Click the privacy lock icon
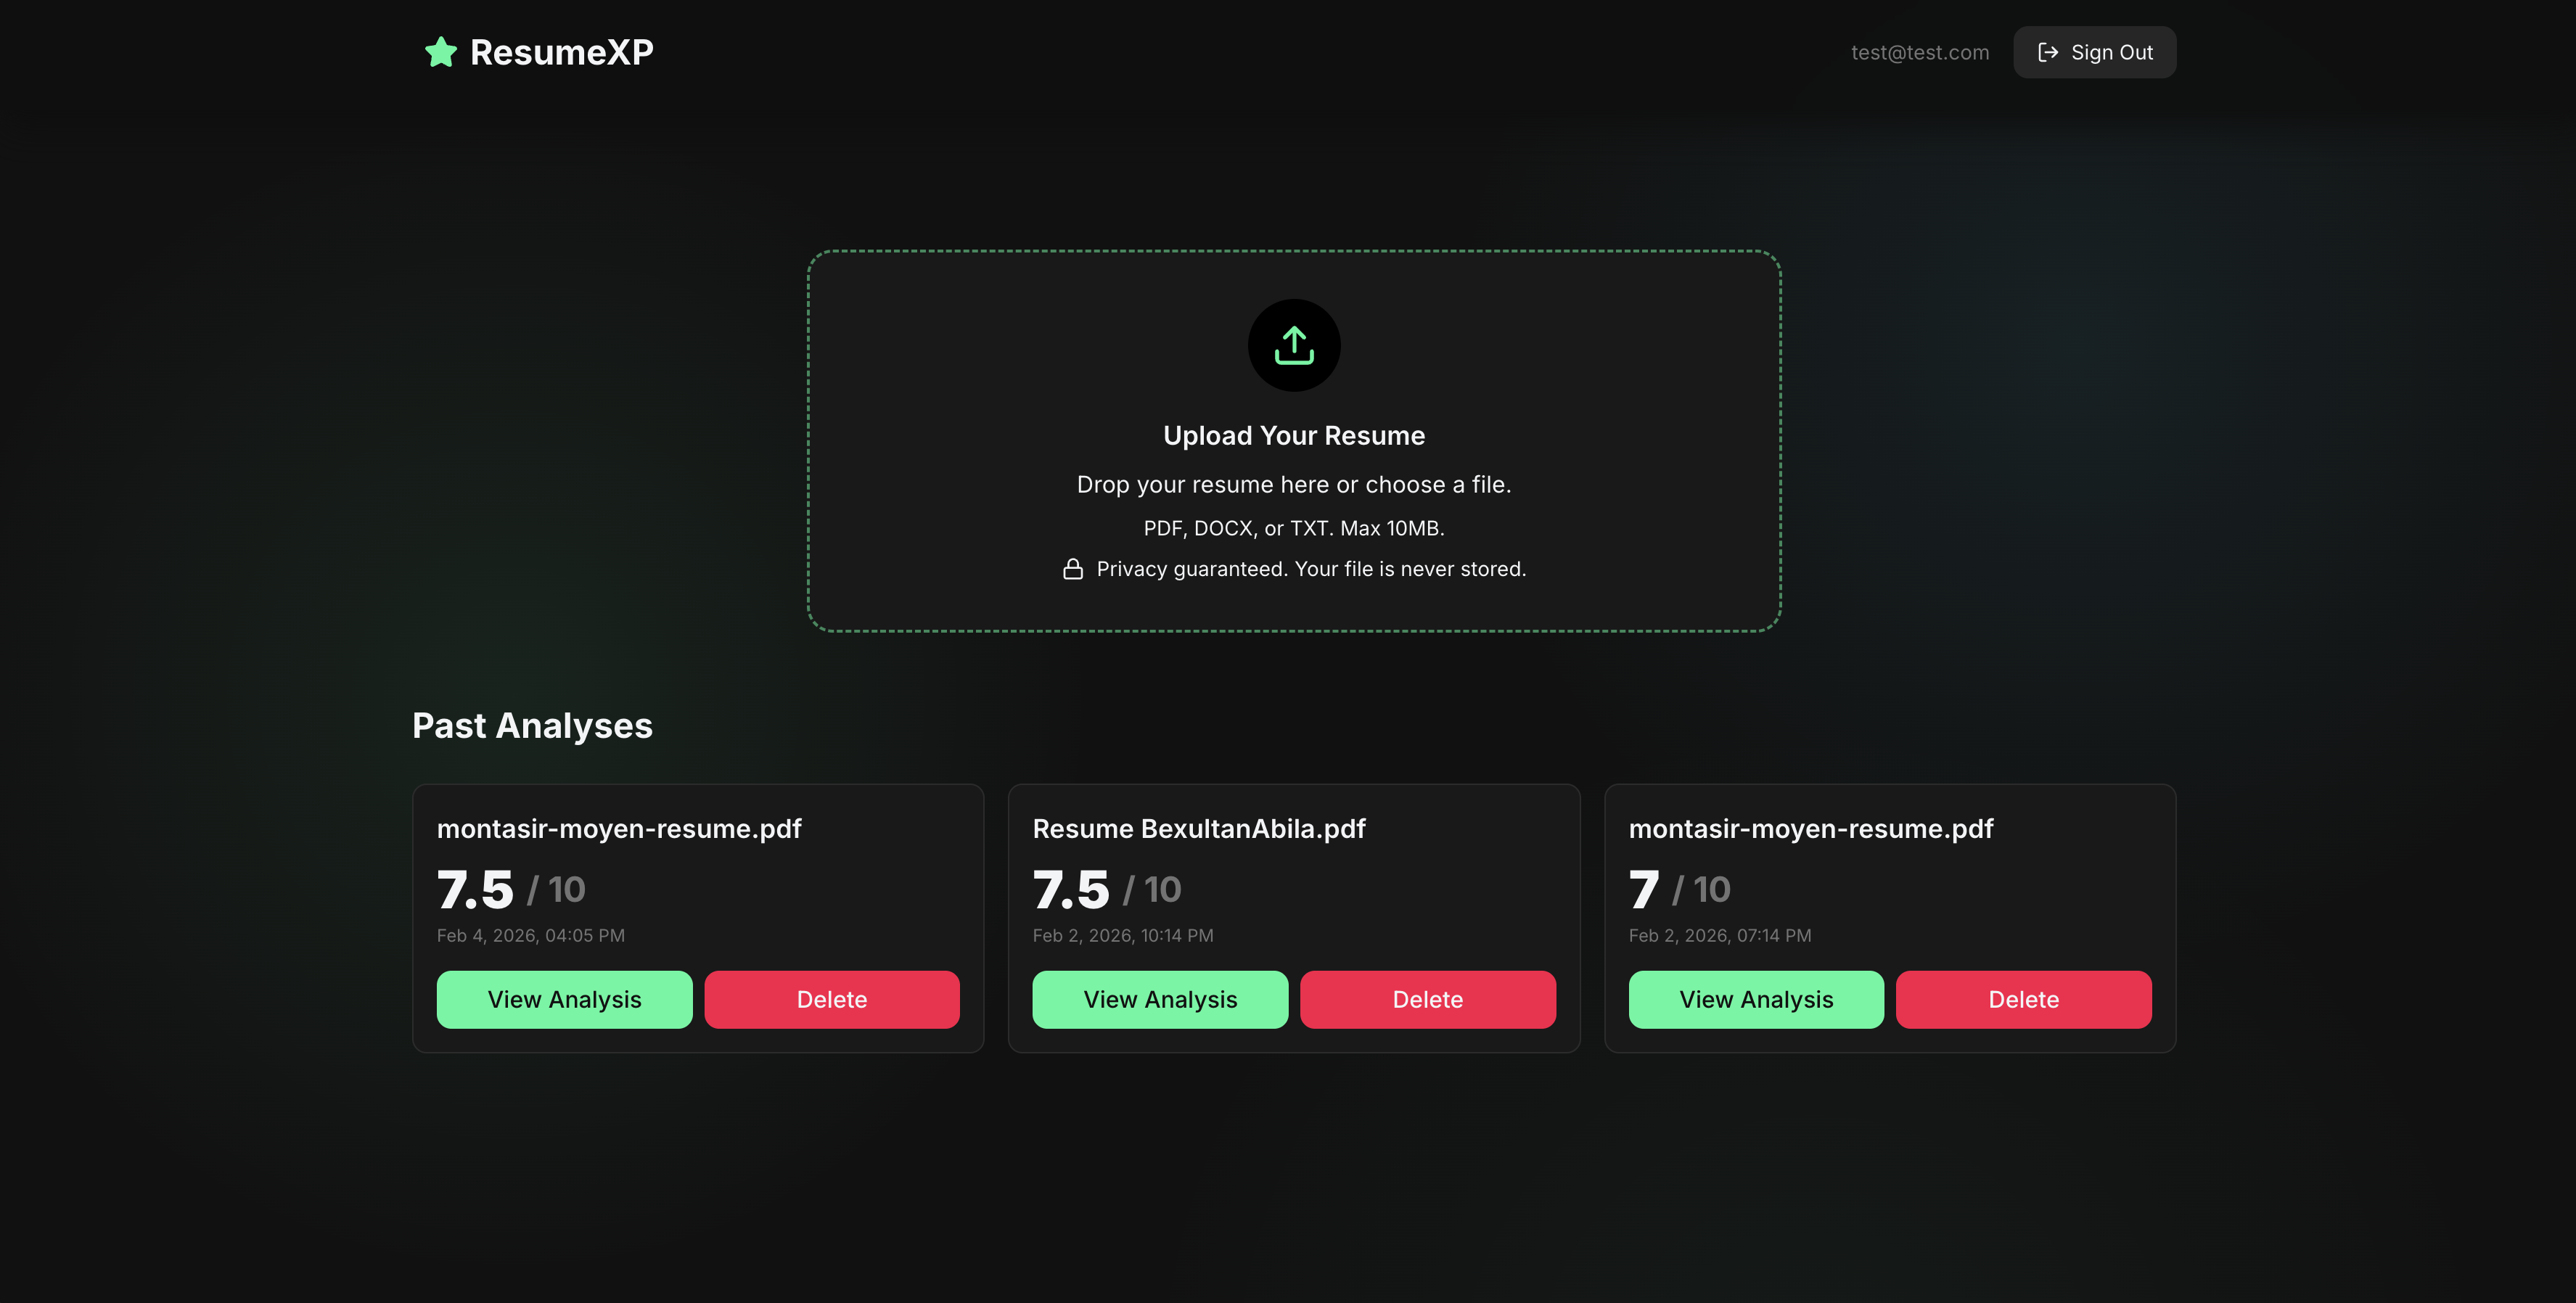Screen dimensions: 2576x1303 1072,569
